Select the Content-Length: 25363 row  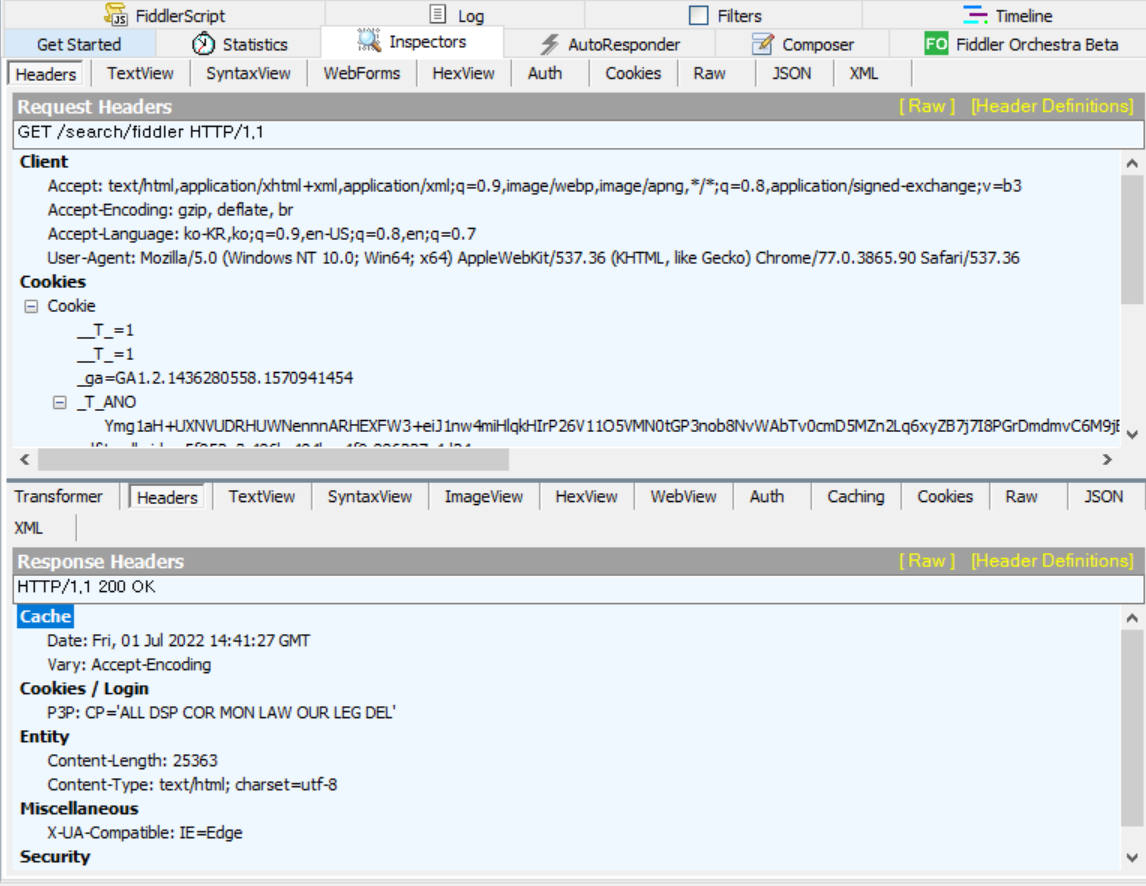tap(132, 762)
